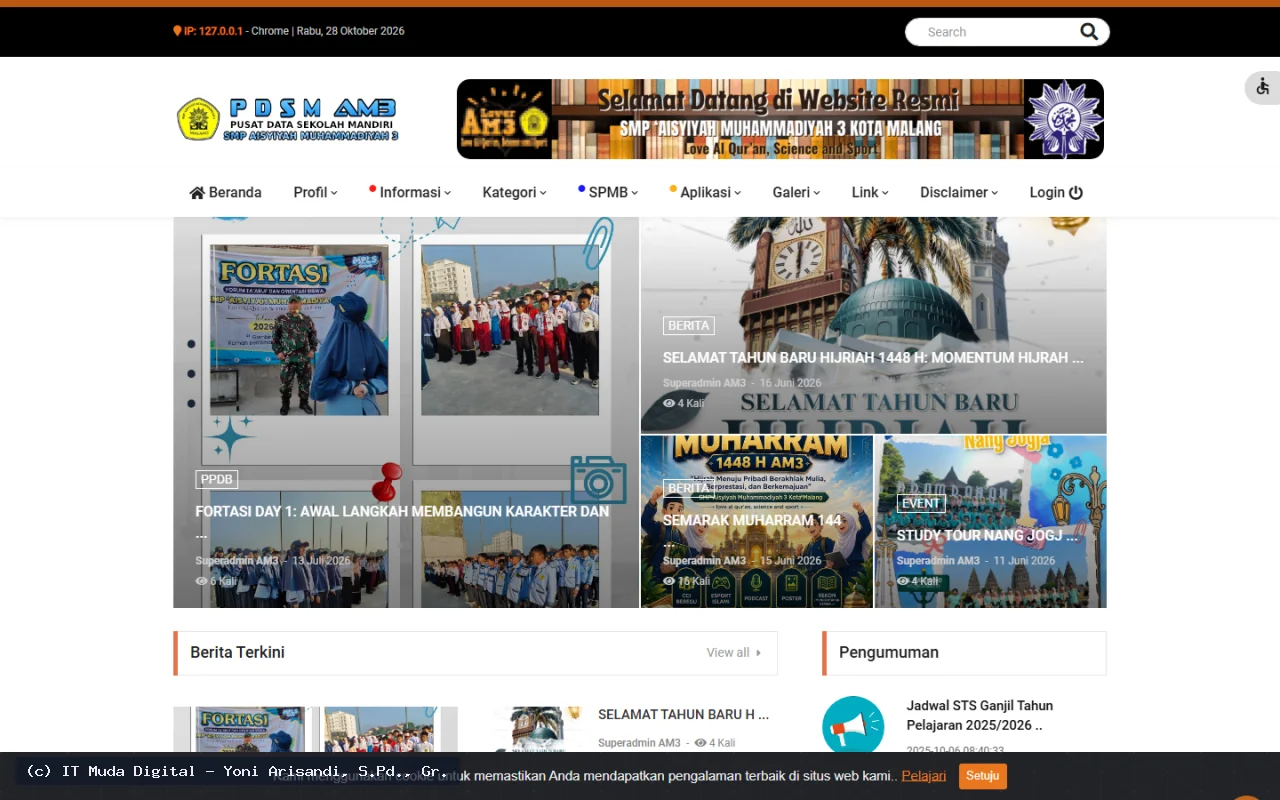Expand the Galeri dropdown menu

(x=796, y=192)
